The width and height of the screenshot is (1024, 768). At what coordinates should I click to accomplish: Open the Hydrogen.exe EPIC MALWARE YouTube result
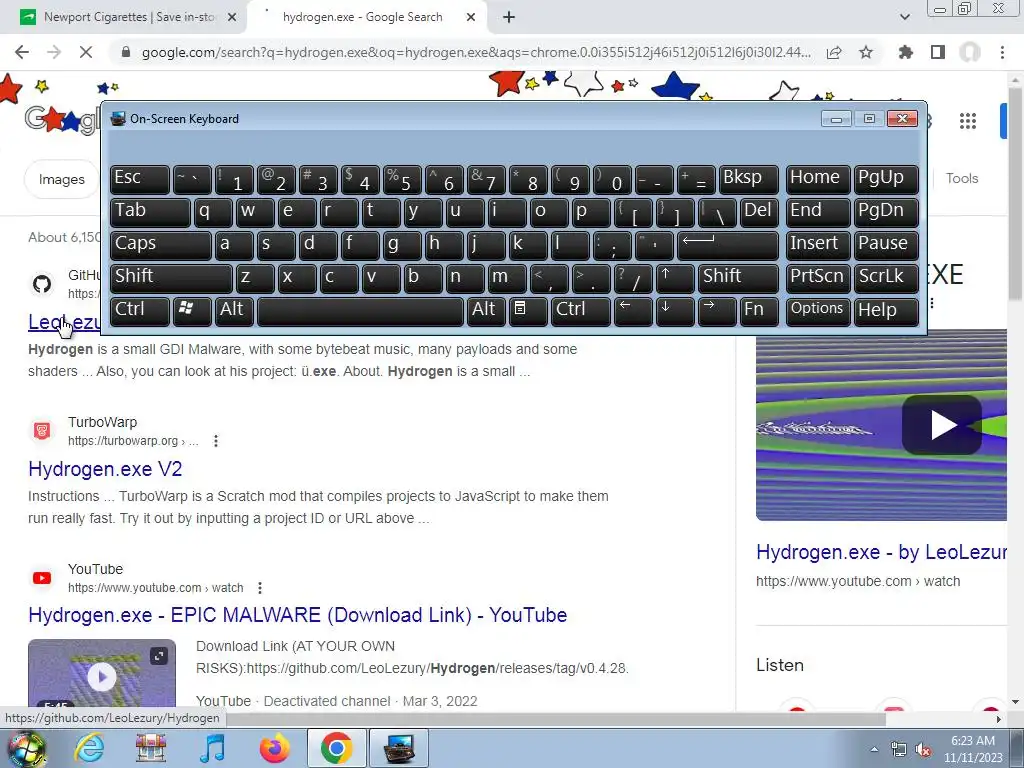coord(298,615)
